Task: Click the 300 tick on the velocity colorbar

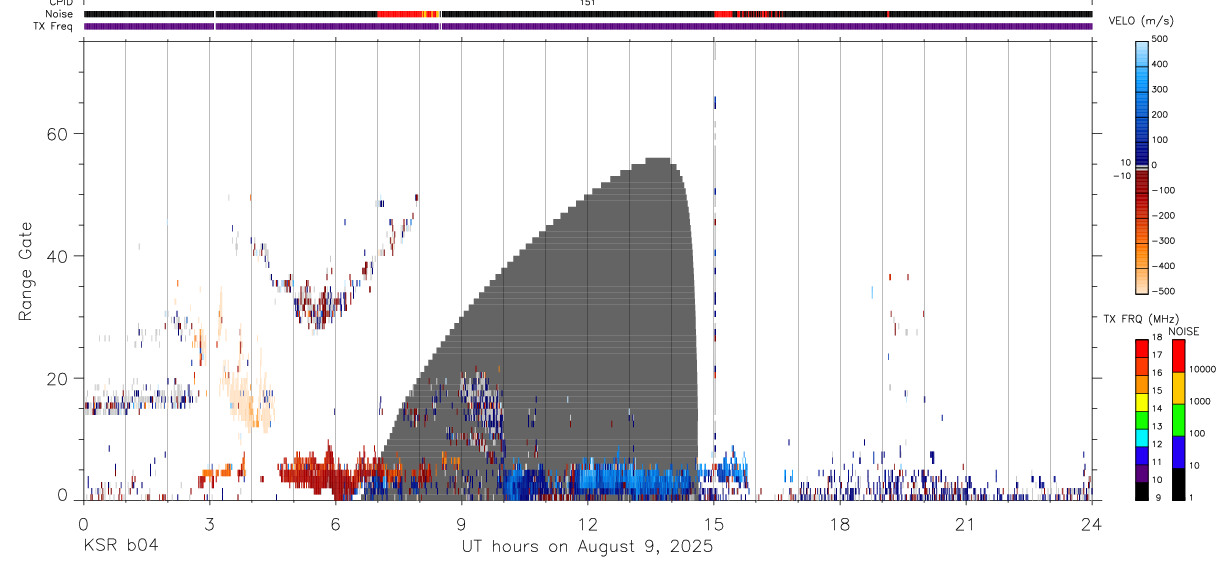Action: click(1159, 89)
